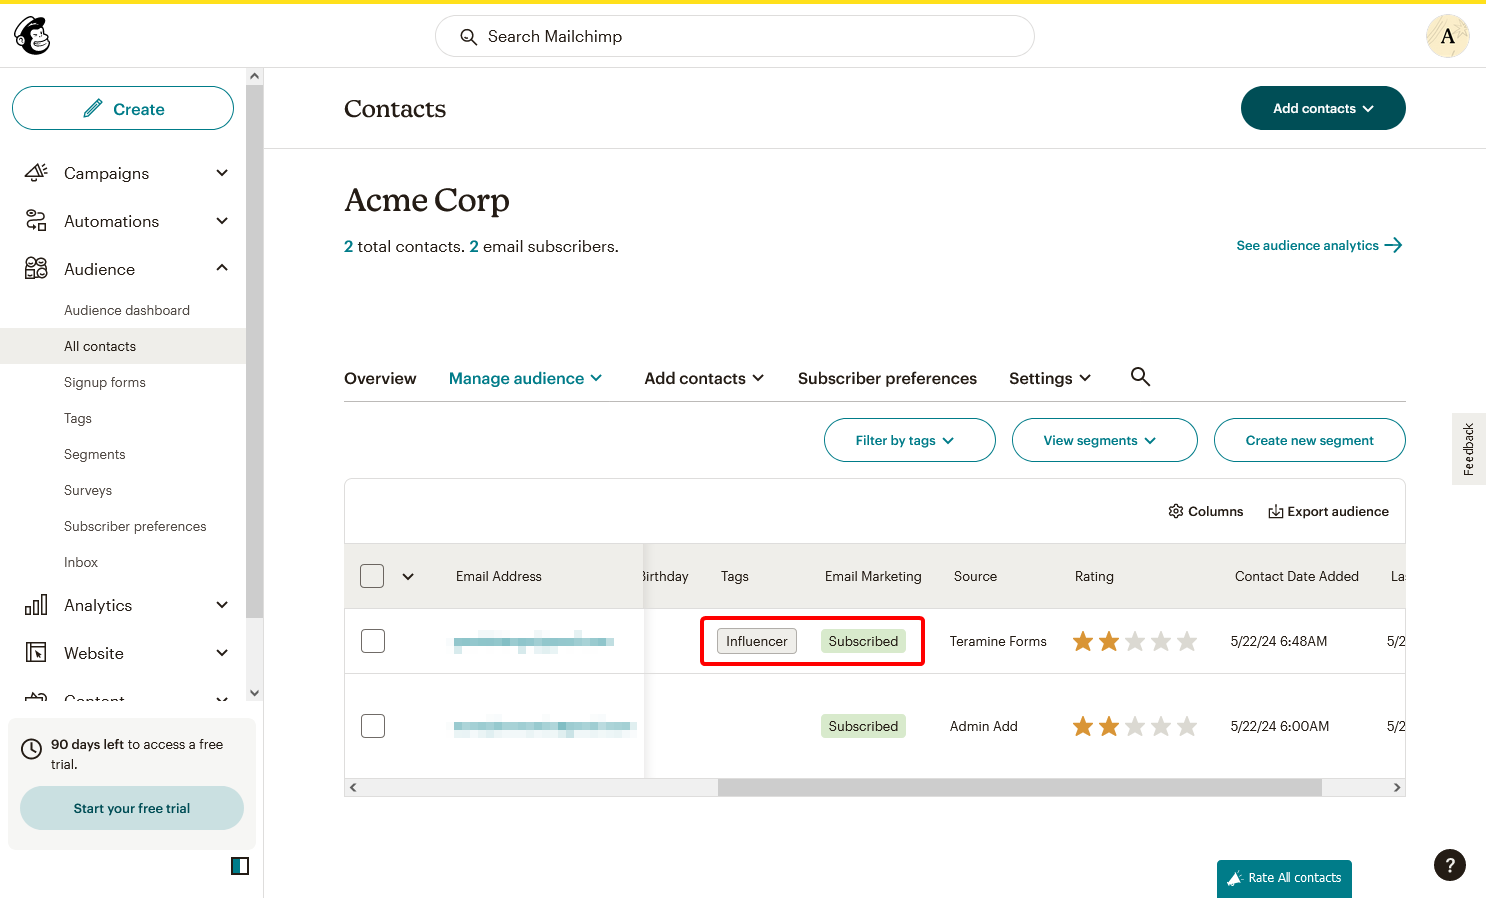Image resolution: width=1486 pixels, height=898 pixels.
Task: Click the arrow next to See audience analytics
Action: point(1394,245)
